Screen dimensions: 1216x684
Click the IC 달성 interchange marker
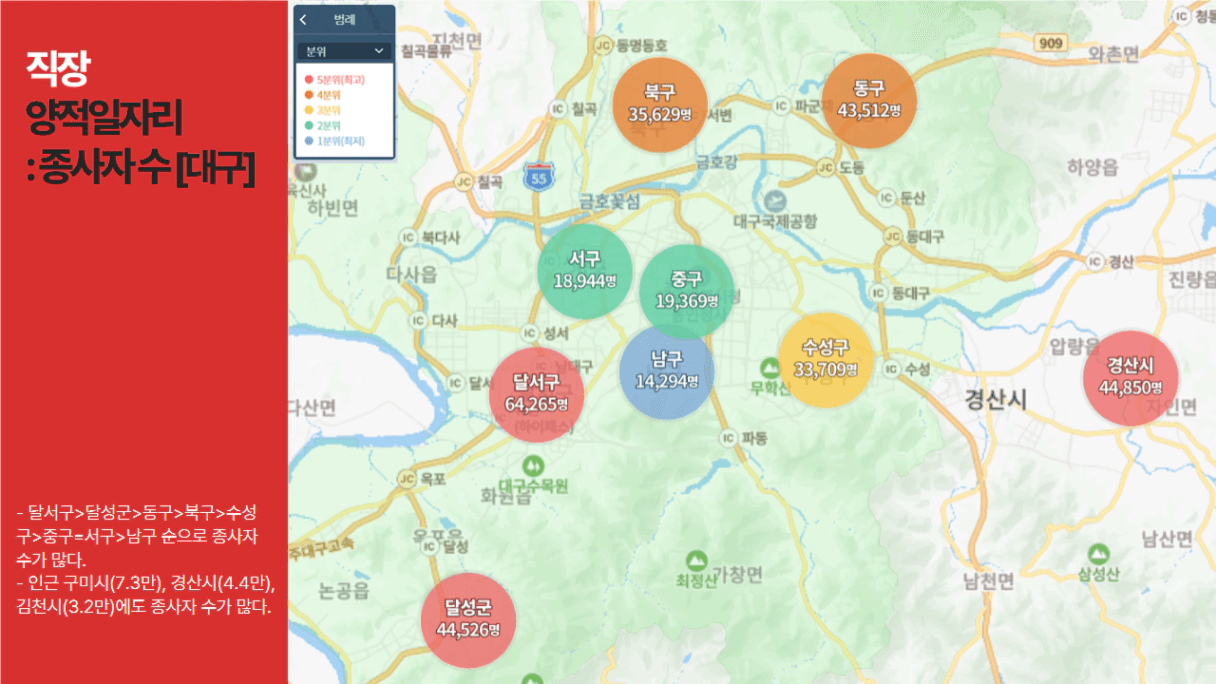(429, 547)
